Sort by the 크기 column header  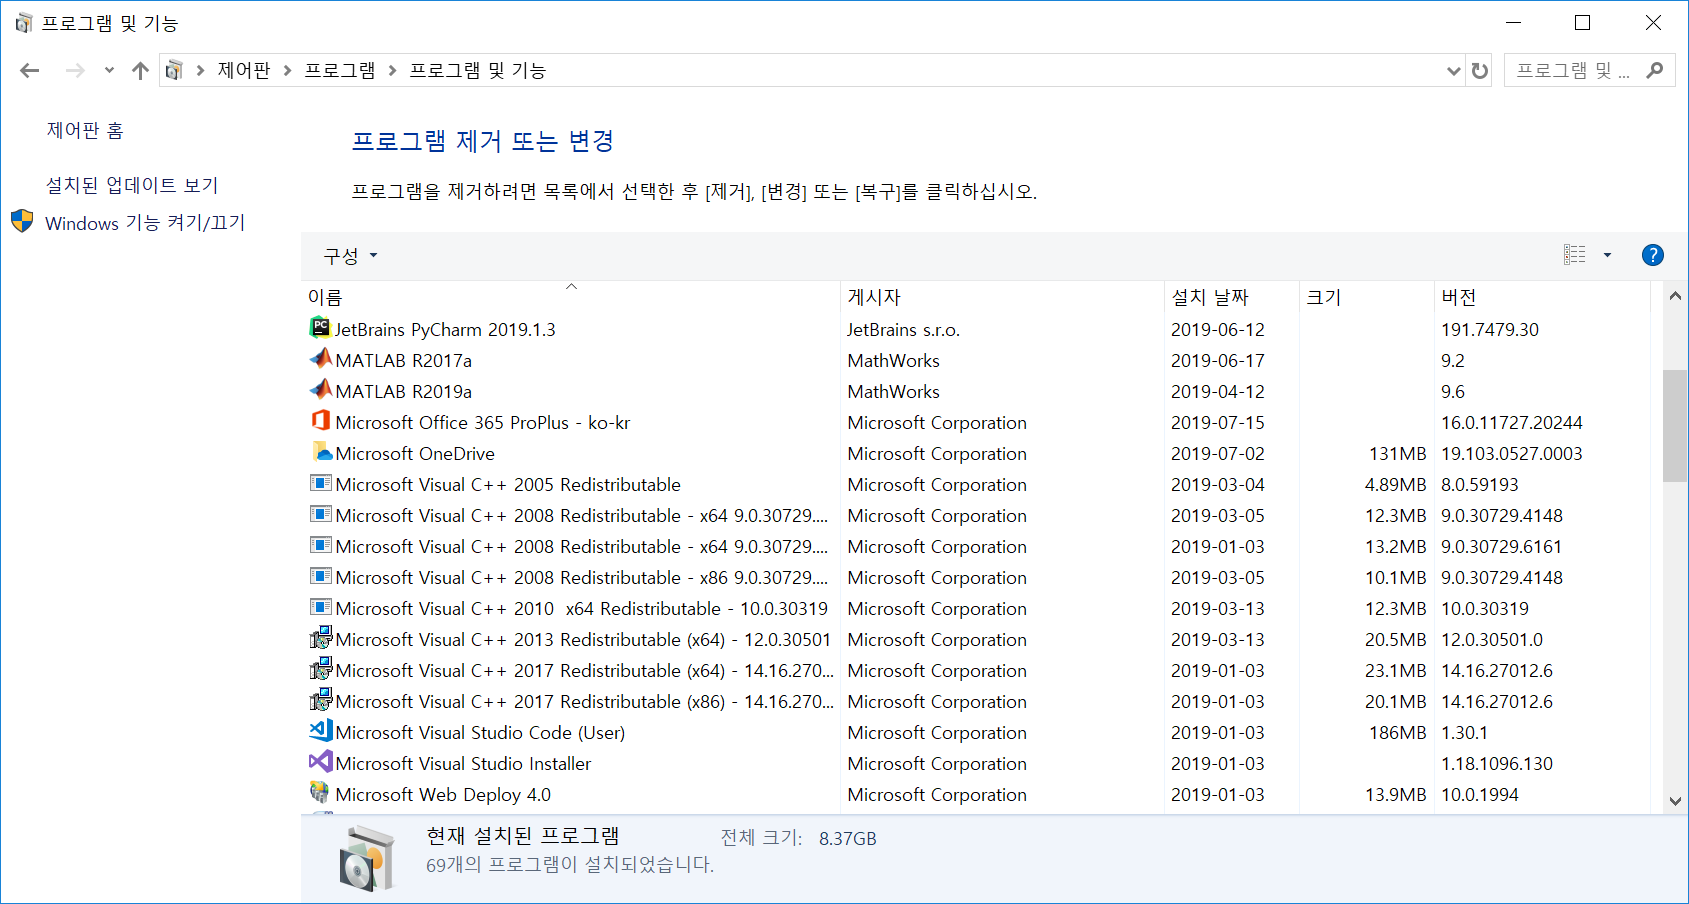pos(1367,297)
